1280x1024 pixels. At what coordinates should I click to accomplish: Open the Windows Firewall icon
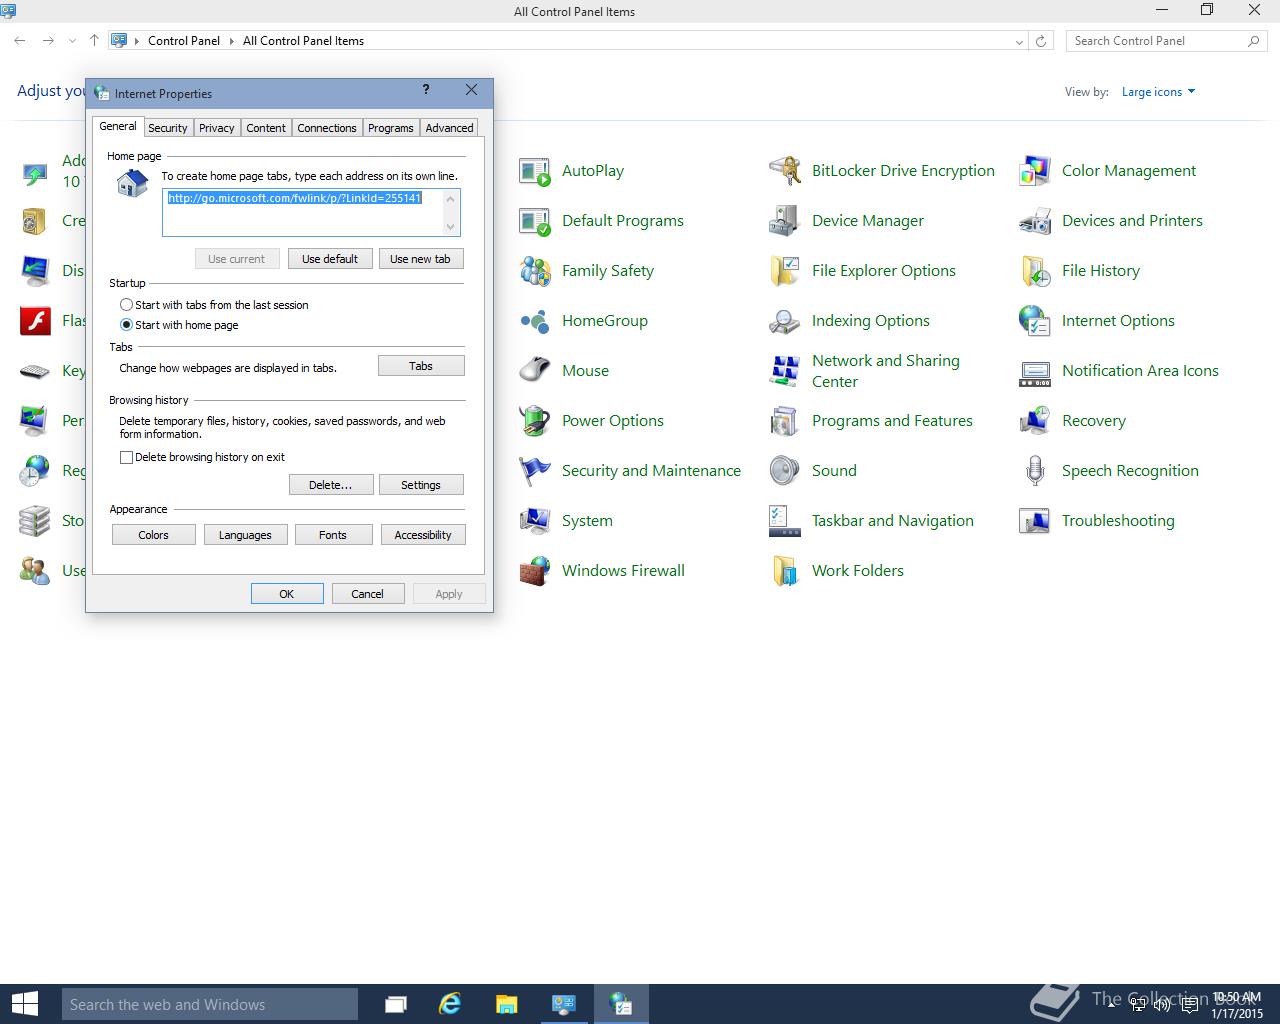535,571
